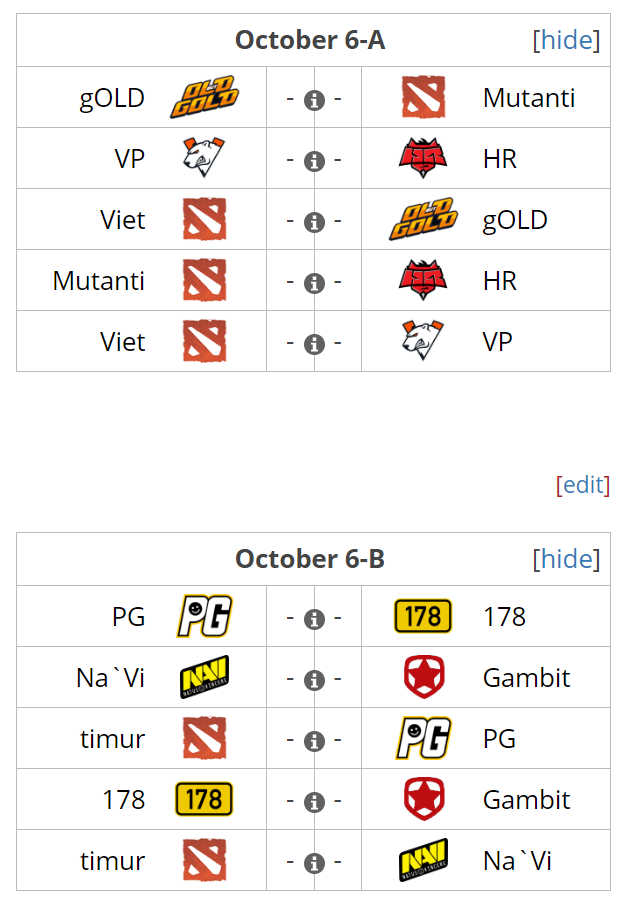Image resolution: width=627 pixels, height=909 pixels.
Task: Open the info popup for PG vs 178
Action: click(314, 619)
